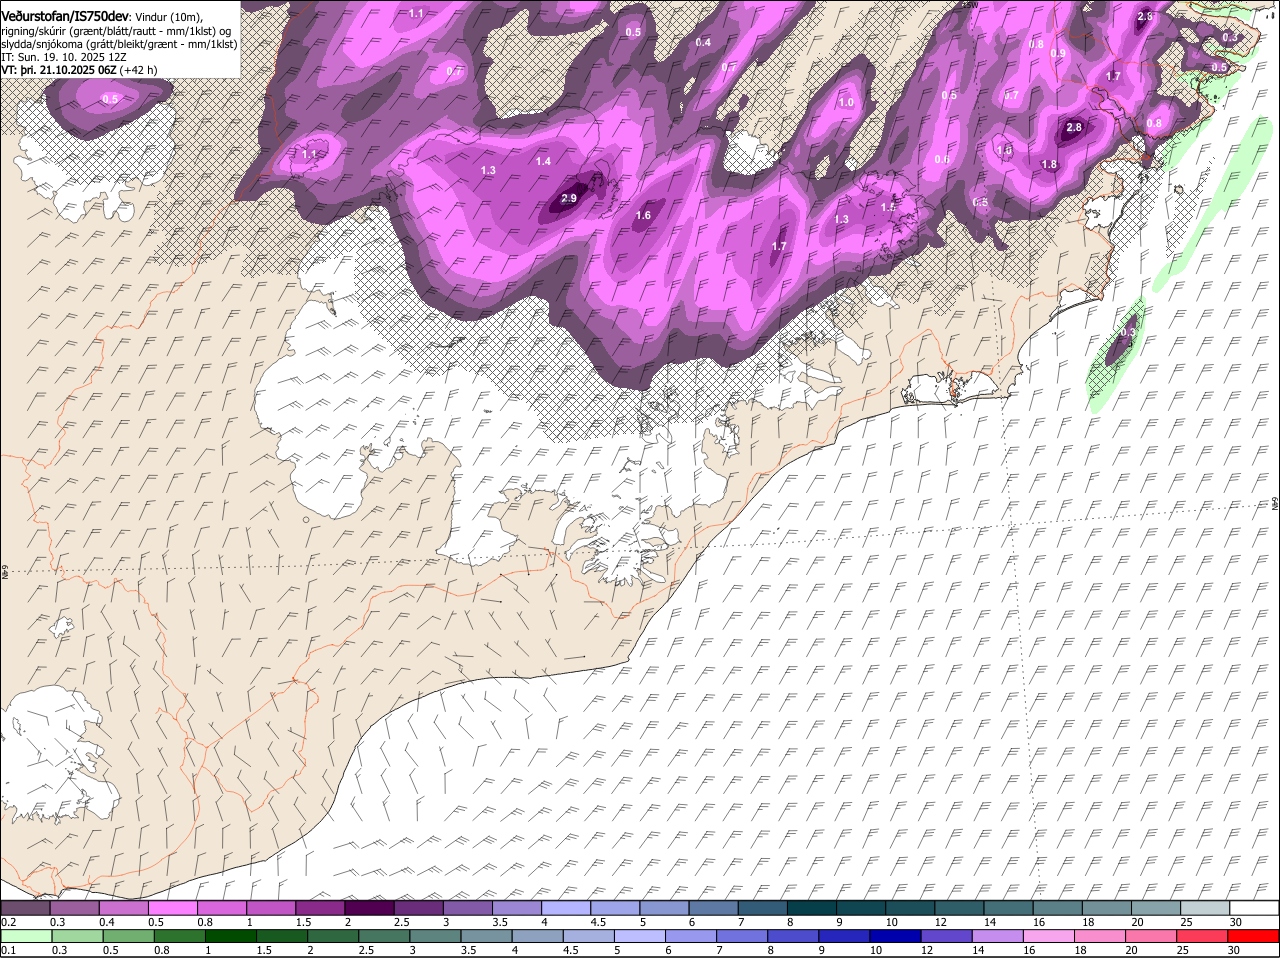
Task: Click the 30 label in the purple legend row
Action: [1236, 922]
